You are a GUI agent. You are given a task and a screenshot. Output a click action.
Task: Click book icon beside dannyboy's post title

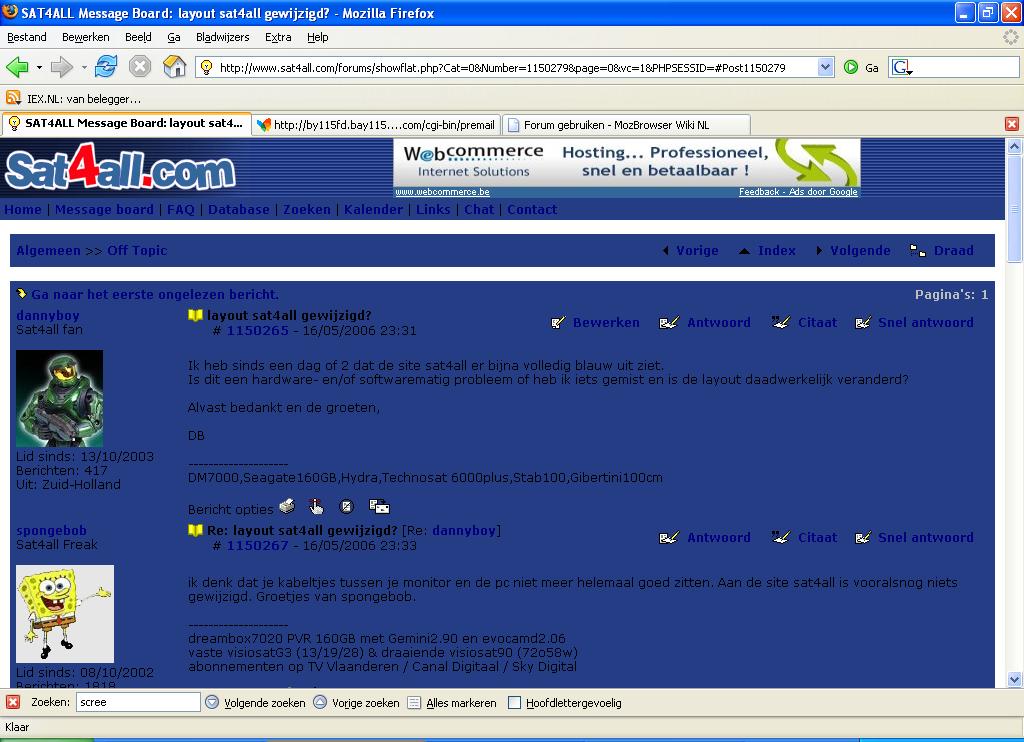pyautogui.click(x=195, y=315)
